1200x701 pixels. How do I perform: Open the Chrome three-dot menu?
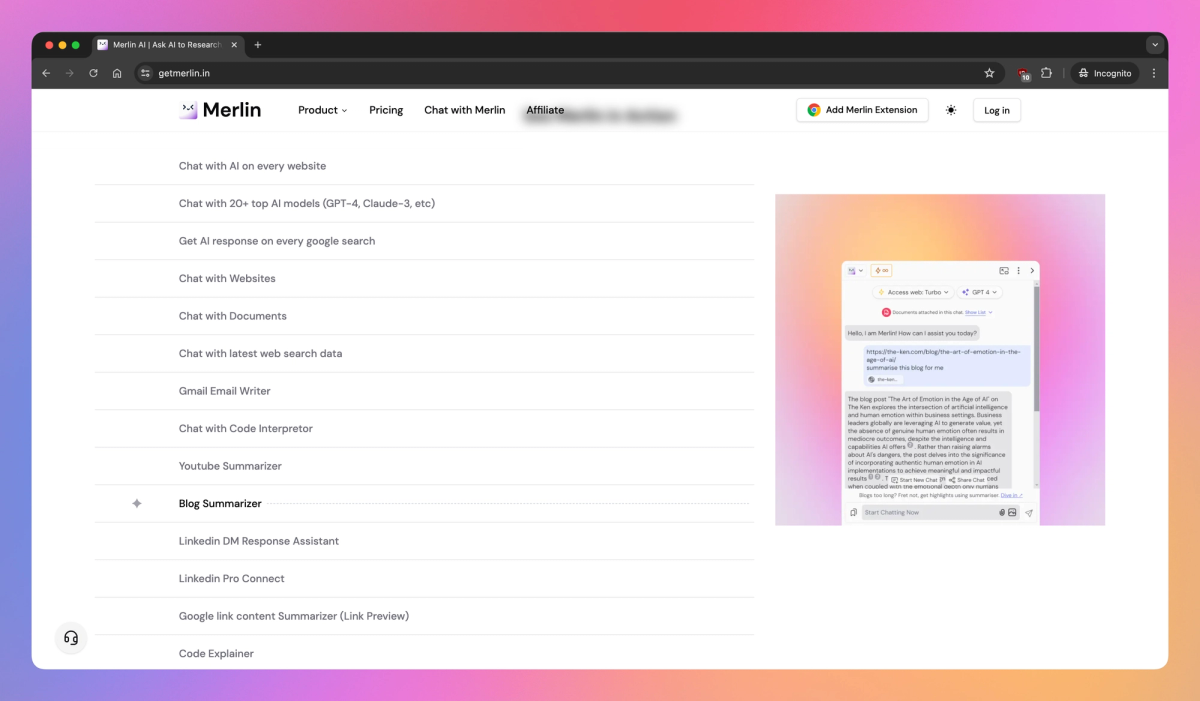tap(1154, 73)
